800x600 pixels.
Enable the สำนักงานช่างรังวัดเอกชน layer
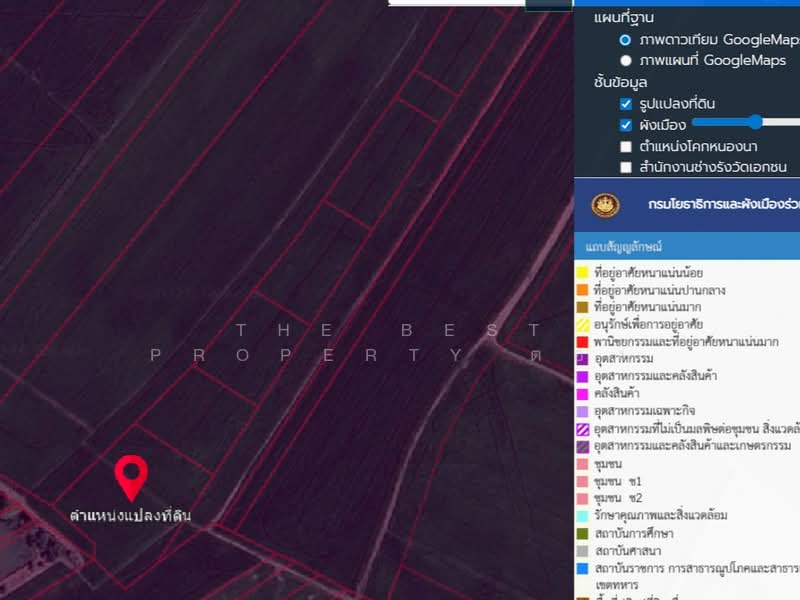coord(625,167)
